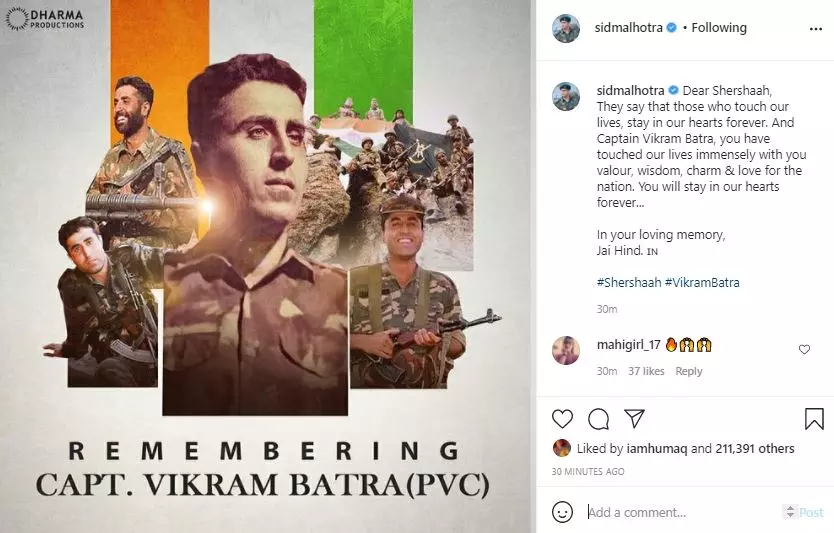Reply to mahigirl_17's comment

(x=689, y=371)
